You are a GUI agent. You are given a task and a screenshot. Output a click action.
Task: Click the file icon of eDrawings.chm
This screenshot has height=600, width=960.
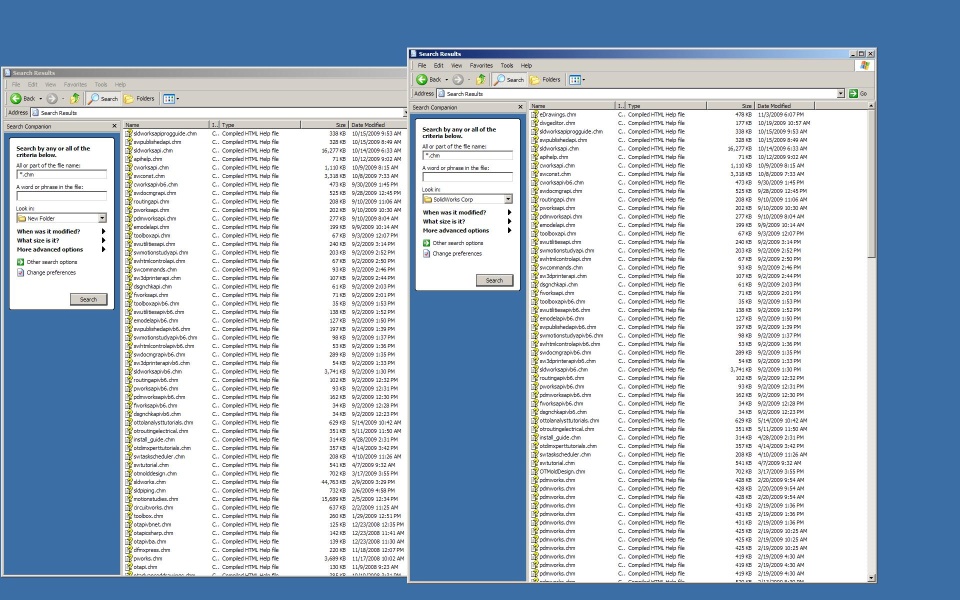(x=534, y=114)
